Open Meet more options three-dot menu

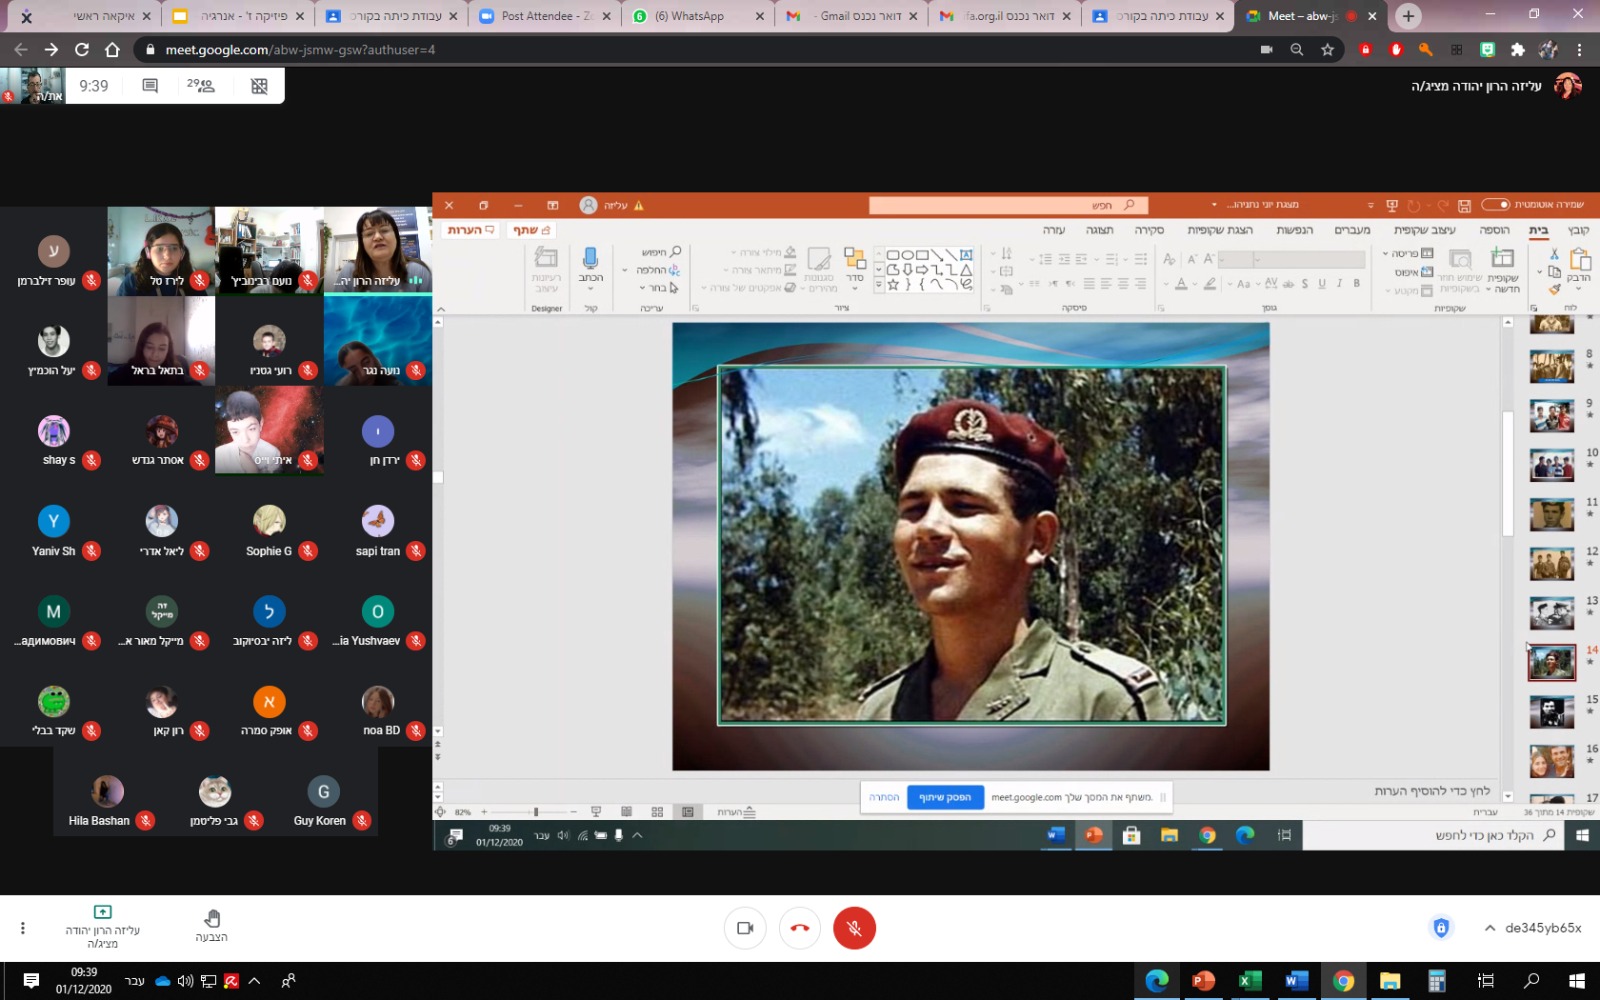pos(22,928)
